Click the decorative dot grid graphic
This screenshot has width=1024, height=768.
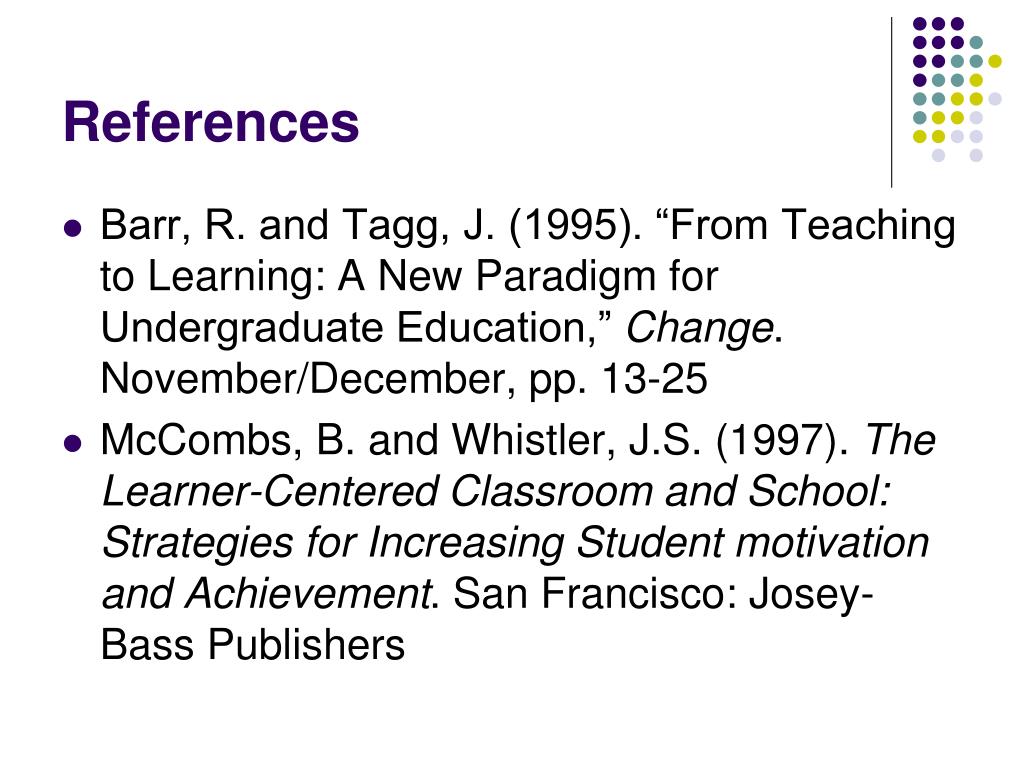click(x=957, y=89)
